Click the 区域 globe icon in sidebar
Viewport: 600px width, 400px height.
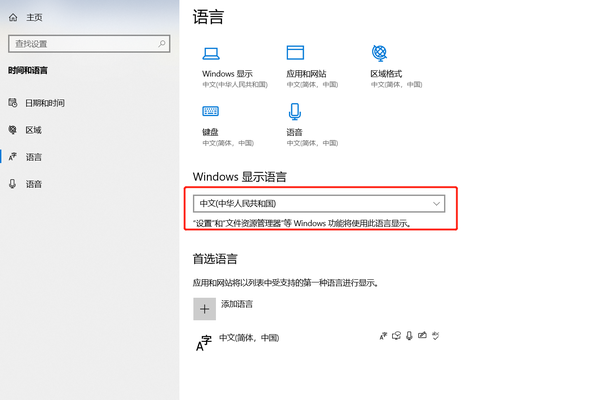pyautogui.click(x=13, y=130)
